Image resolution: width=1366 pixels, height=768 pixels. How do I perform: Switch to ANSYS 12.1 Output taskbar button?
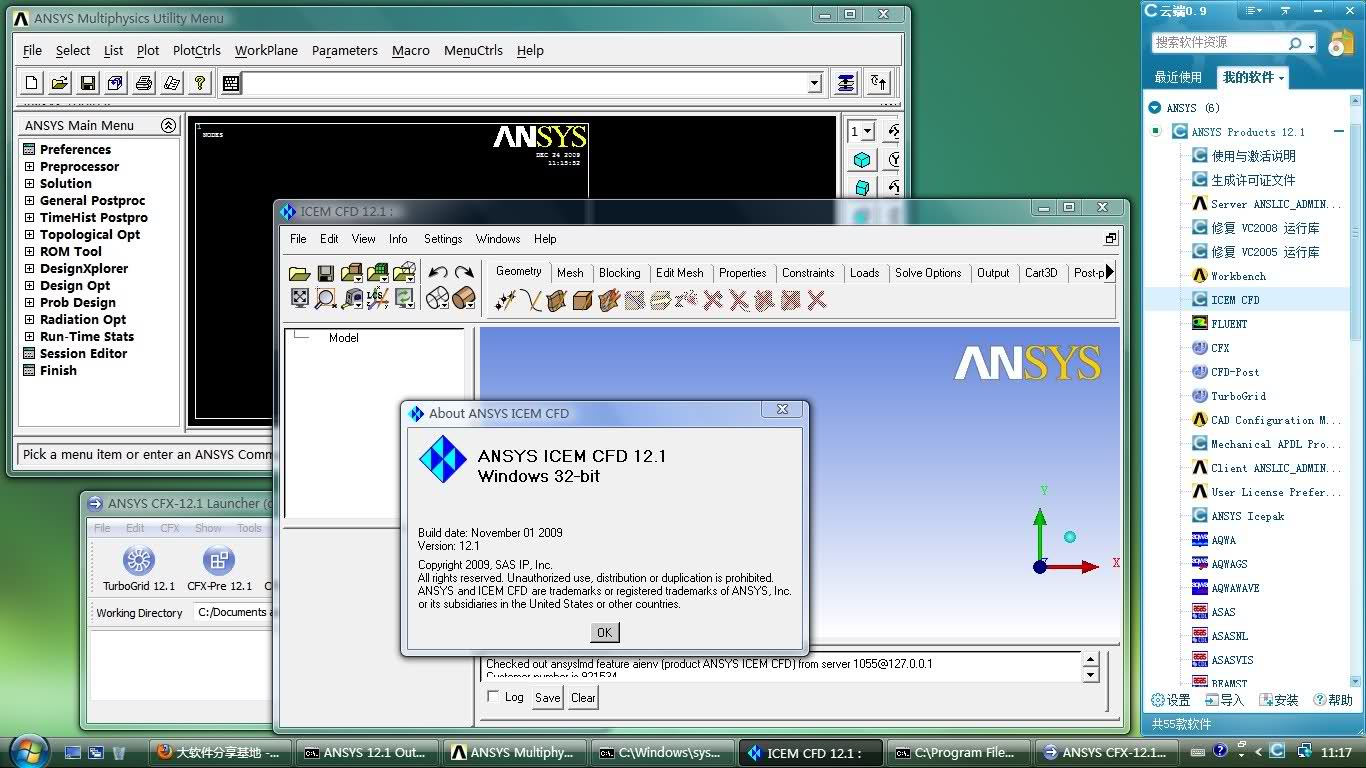click(366, 752)
